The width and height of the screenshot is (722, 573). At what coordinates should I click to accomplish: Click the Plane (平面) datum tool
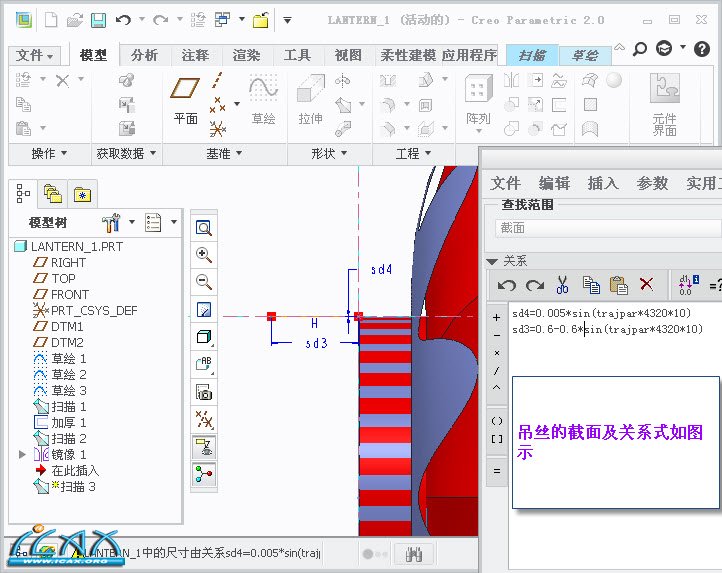coord(186,101)
